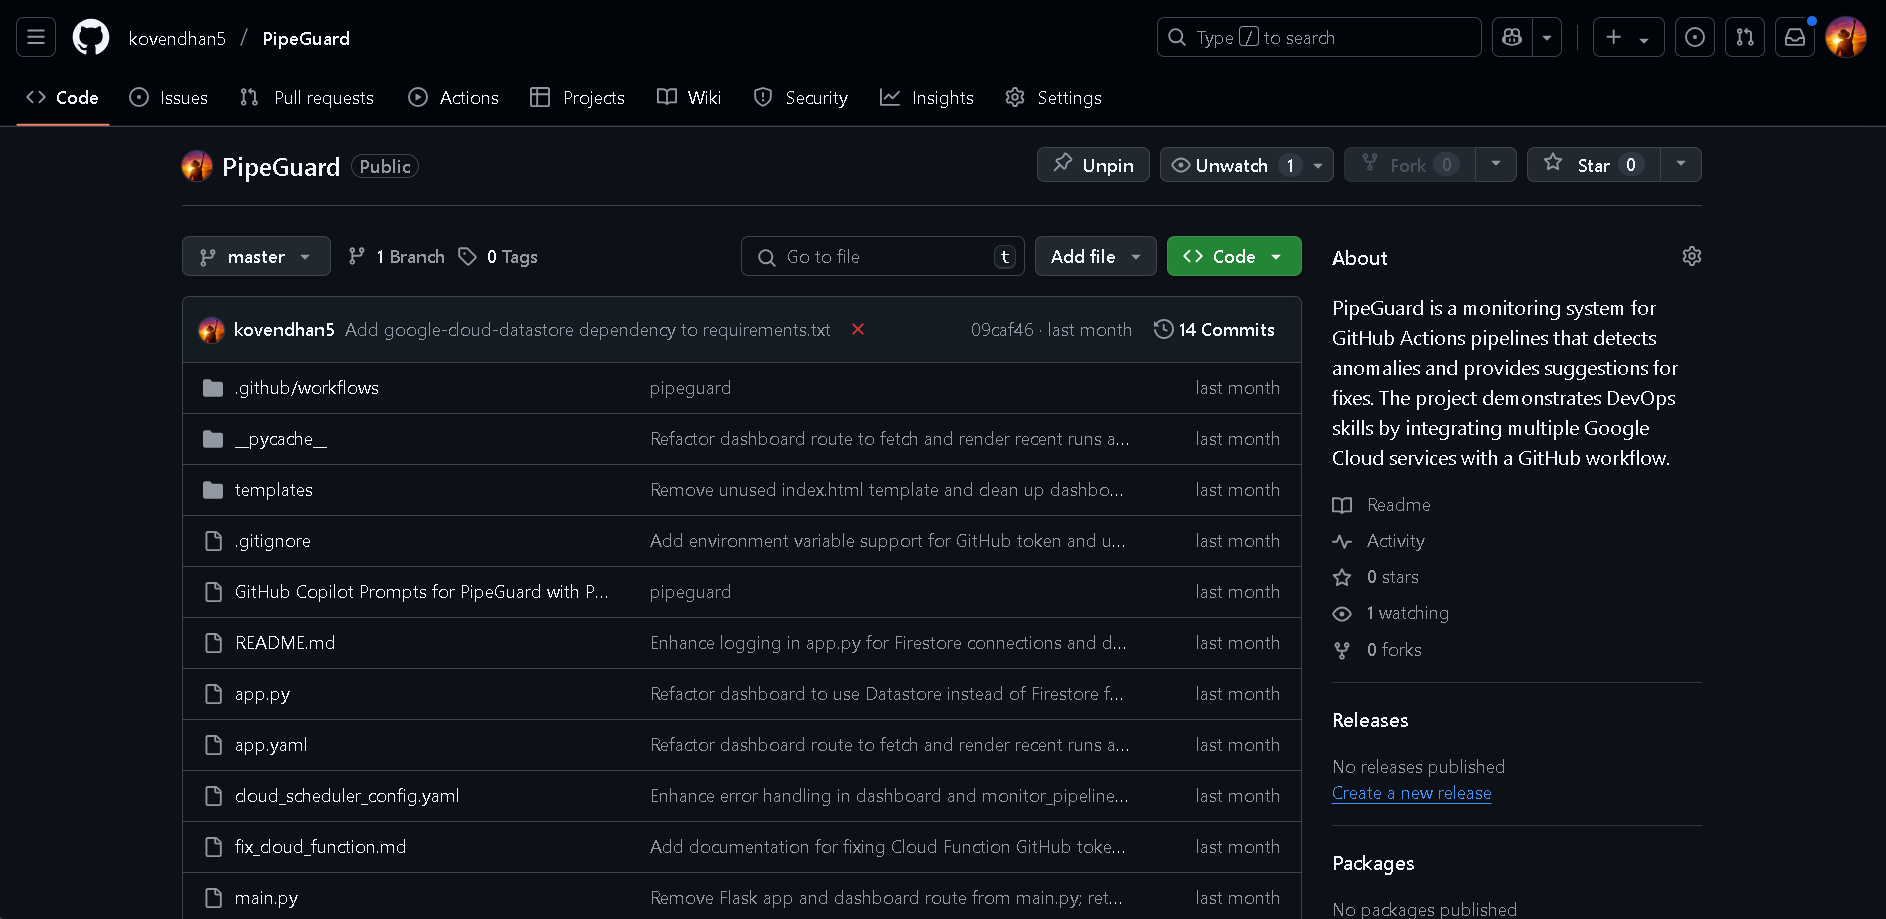Switch to the Code tab

click(x=62, y=98)
